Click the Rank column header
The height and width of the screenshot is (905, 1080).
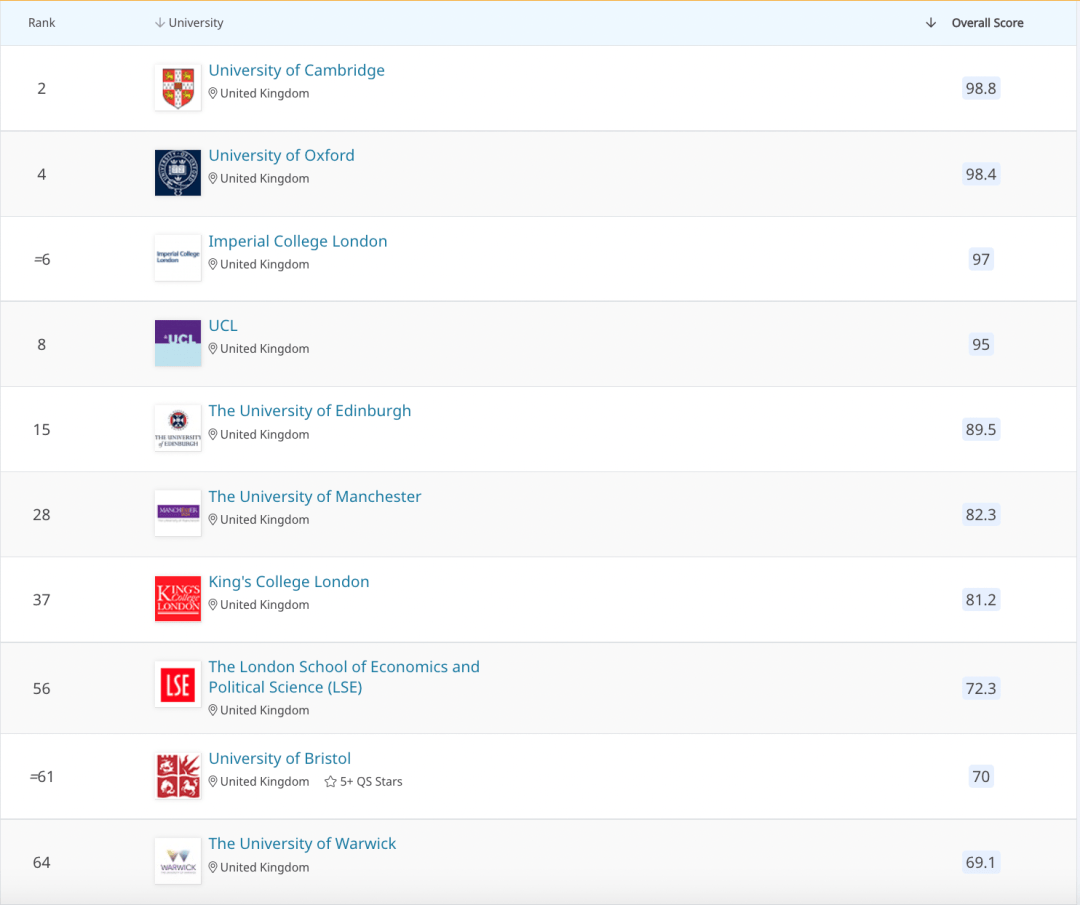[41, 22]
